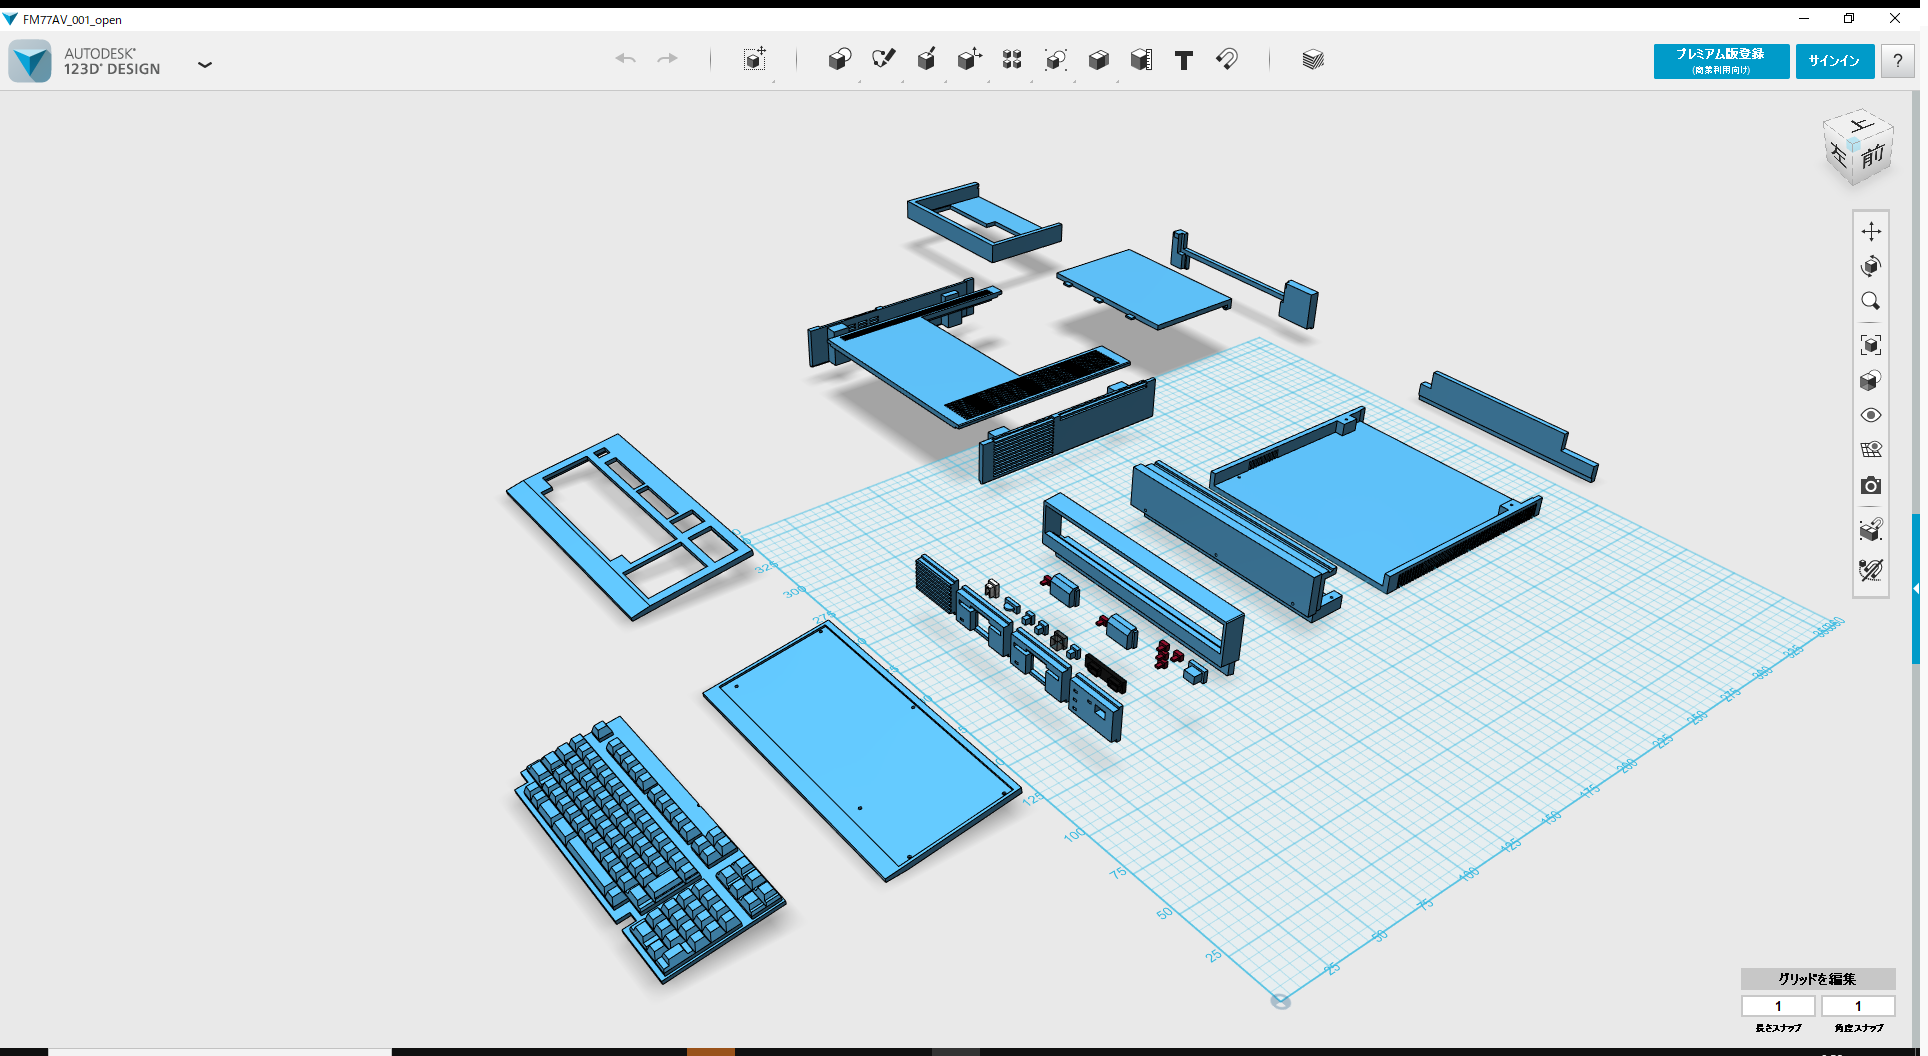Take a snapshot with the camera icon
1928x1056 pixels.
(1871, 486)
